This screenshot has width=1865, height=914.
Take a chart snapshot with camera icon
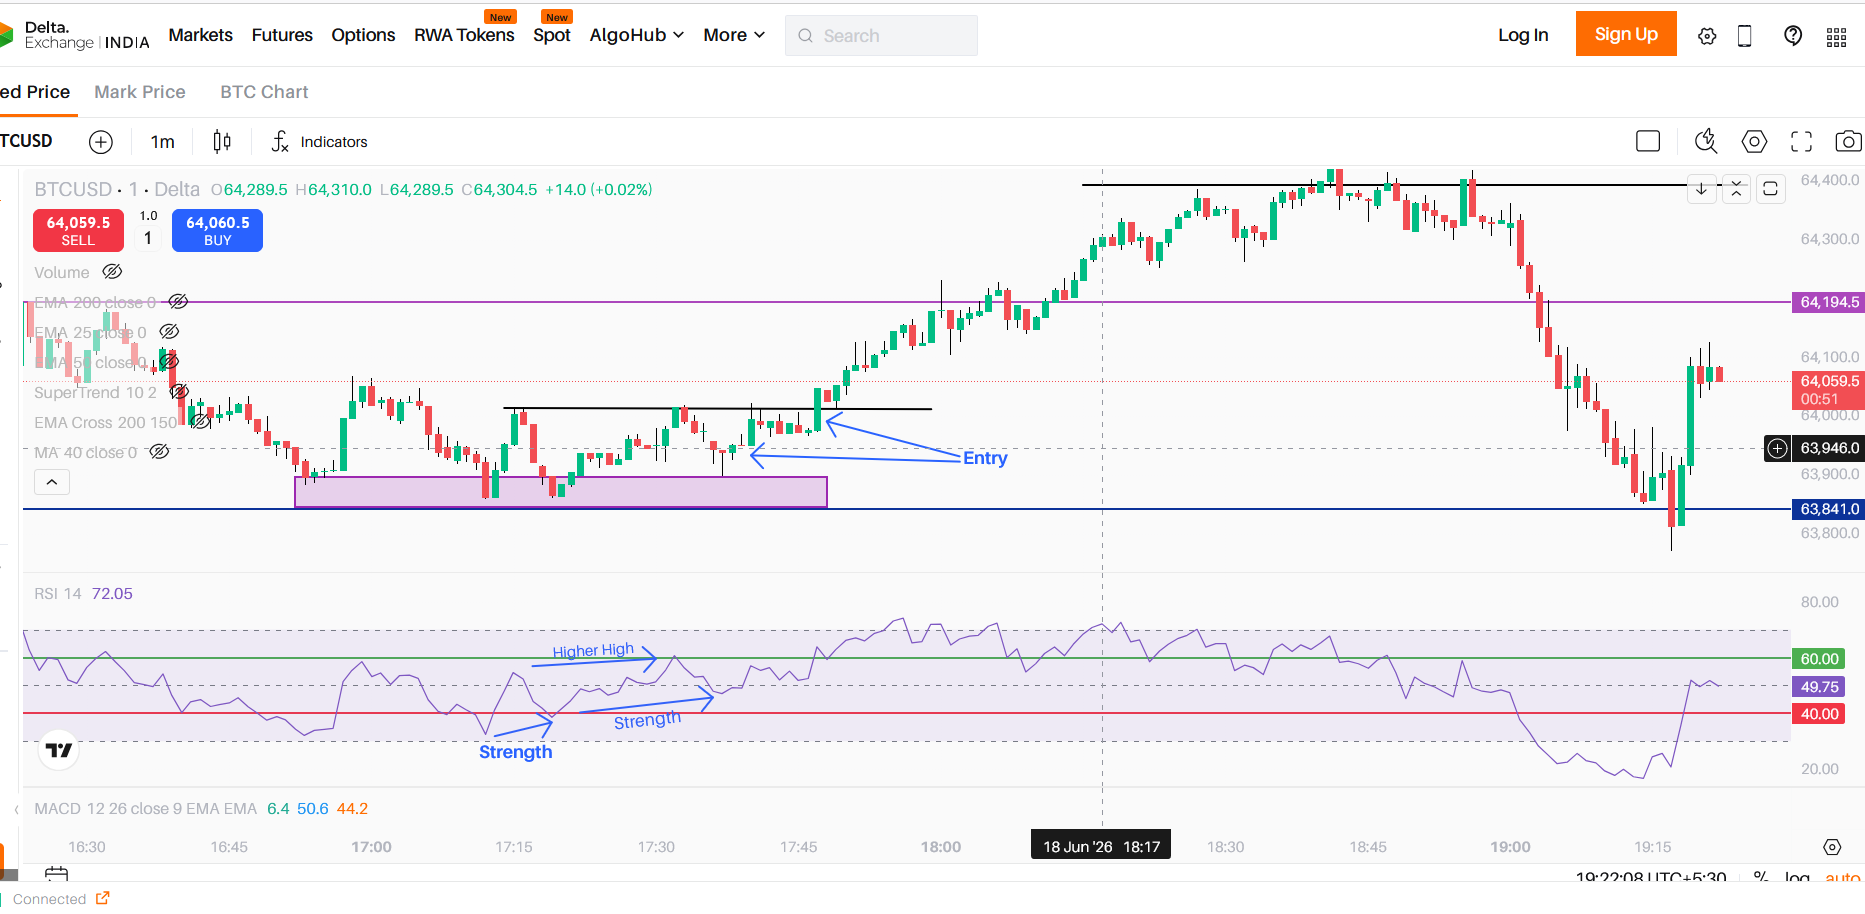pyautogui.click(x=1848, y=141)
